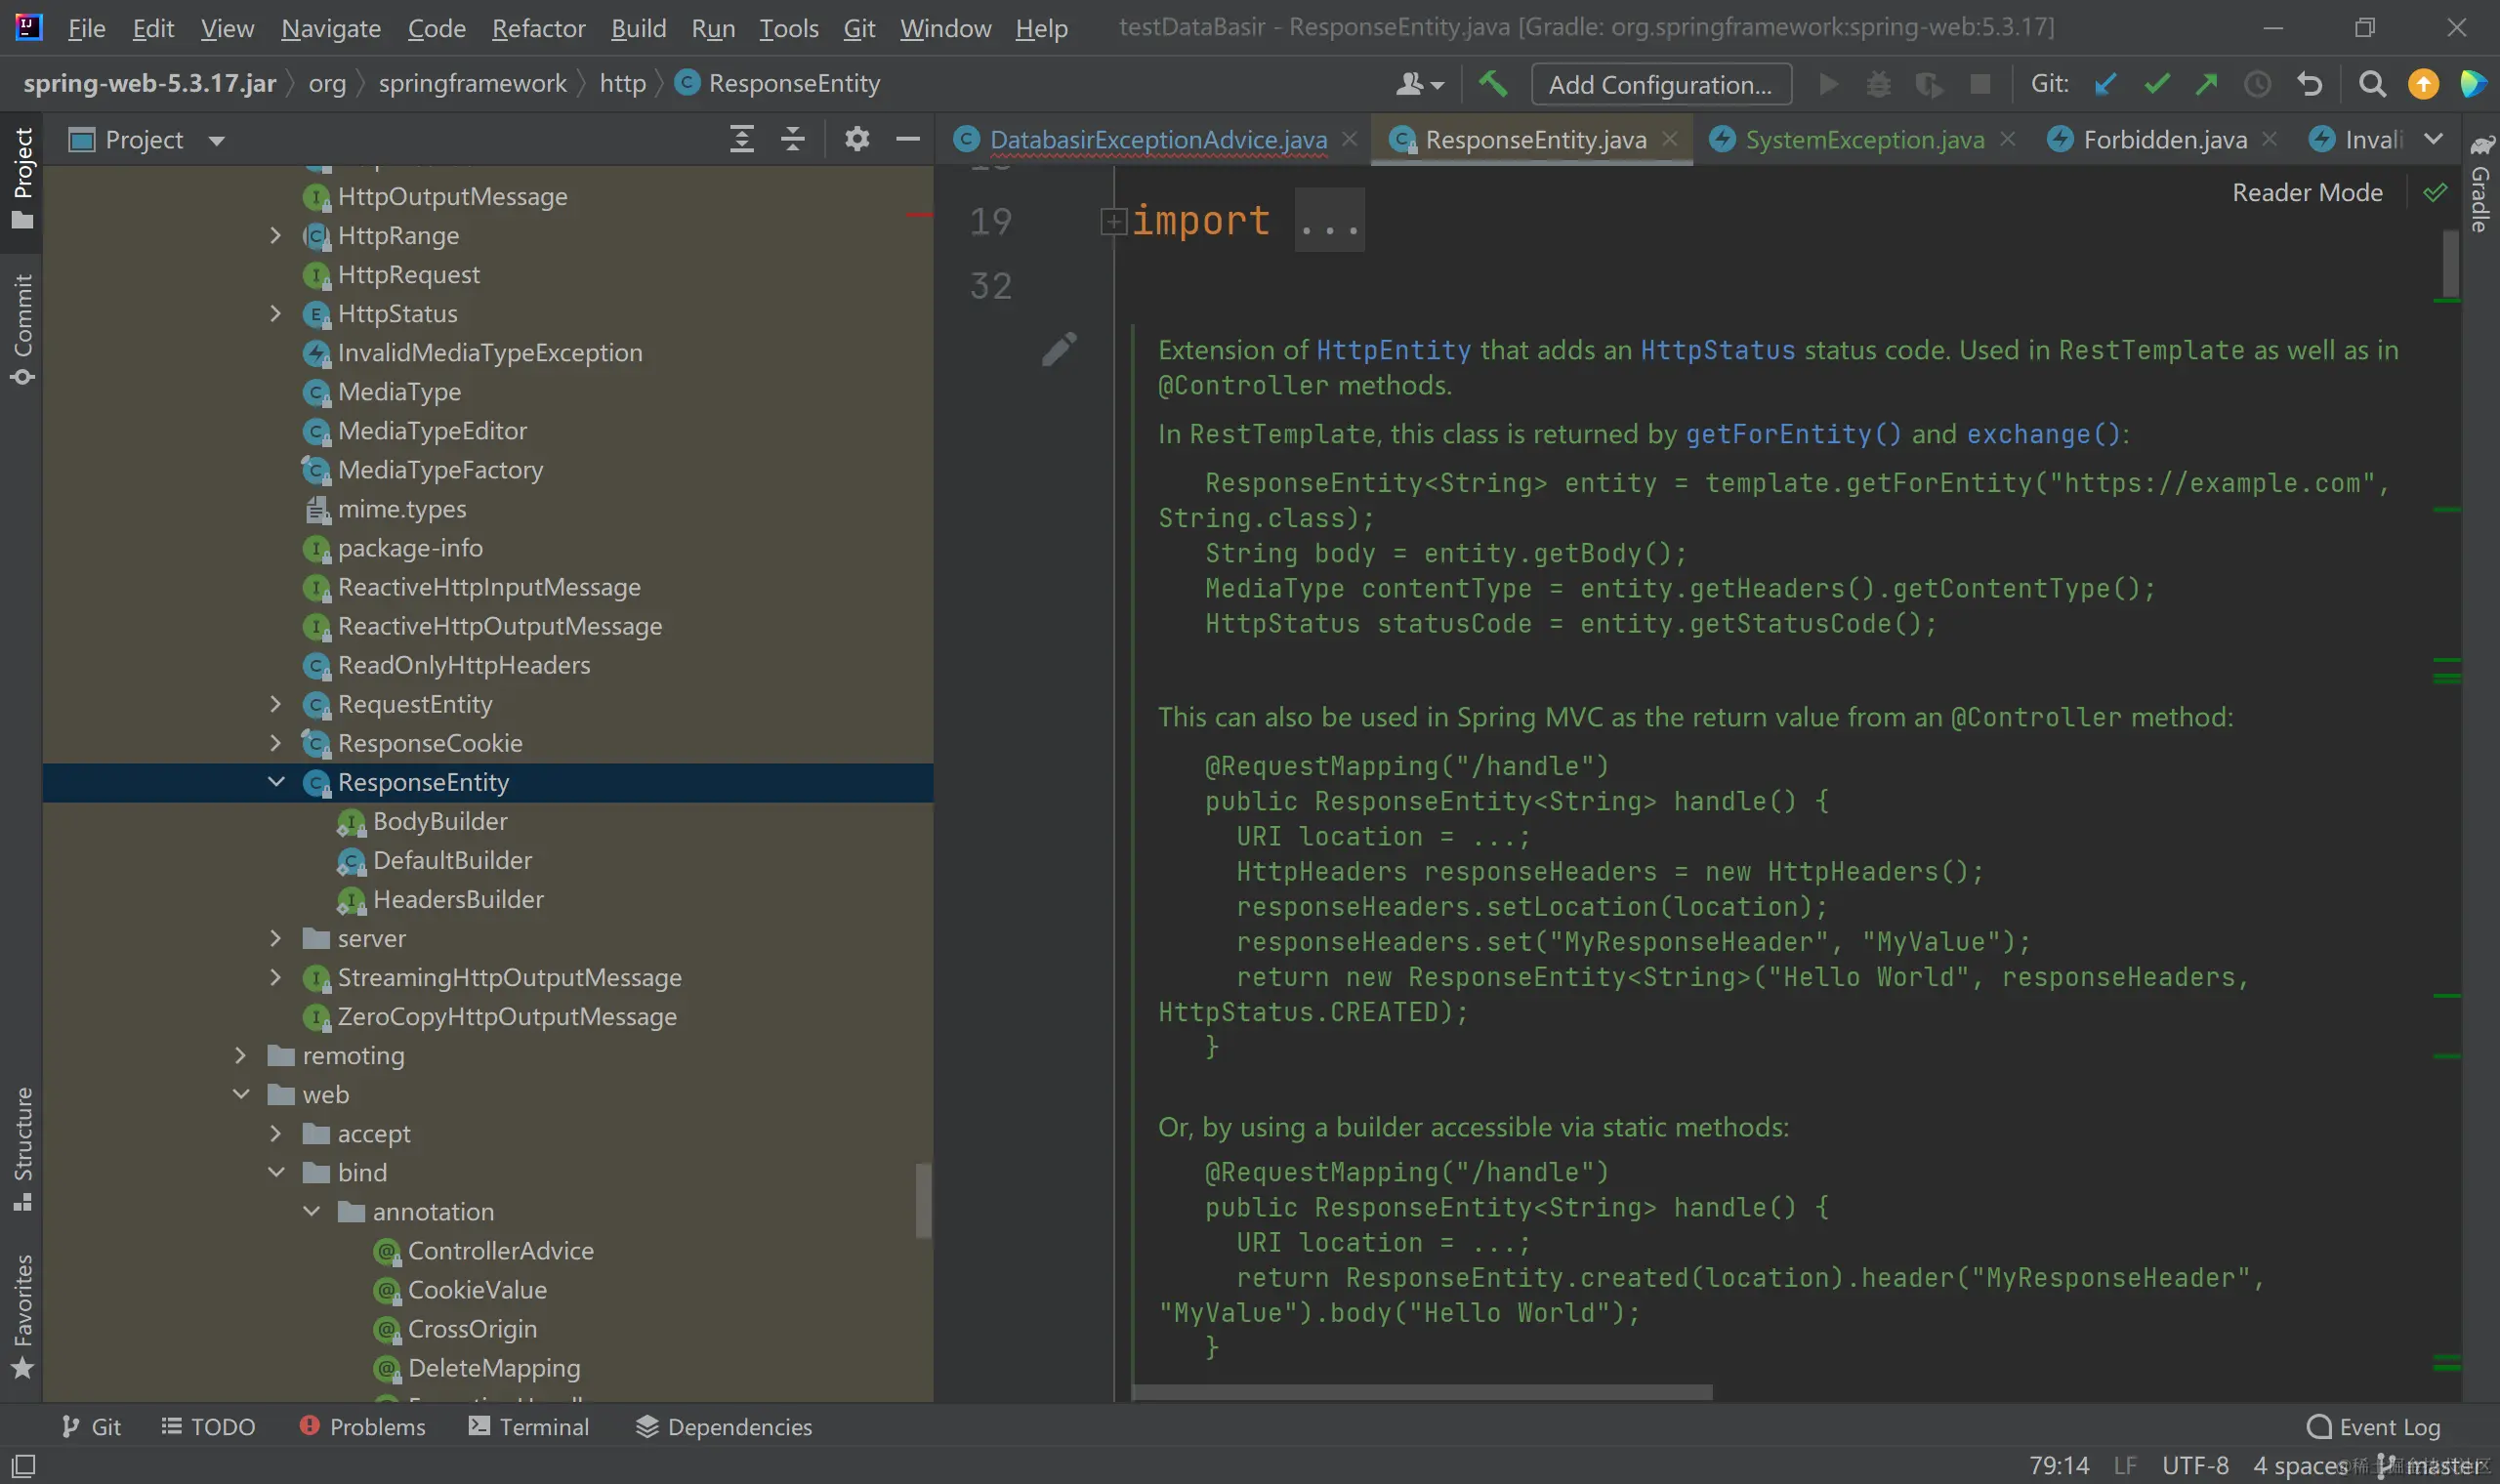Collapse the ResponseEntity tree node
This screenshot has width=2500, height=1484.
[x=276, y=782]
